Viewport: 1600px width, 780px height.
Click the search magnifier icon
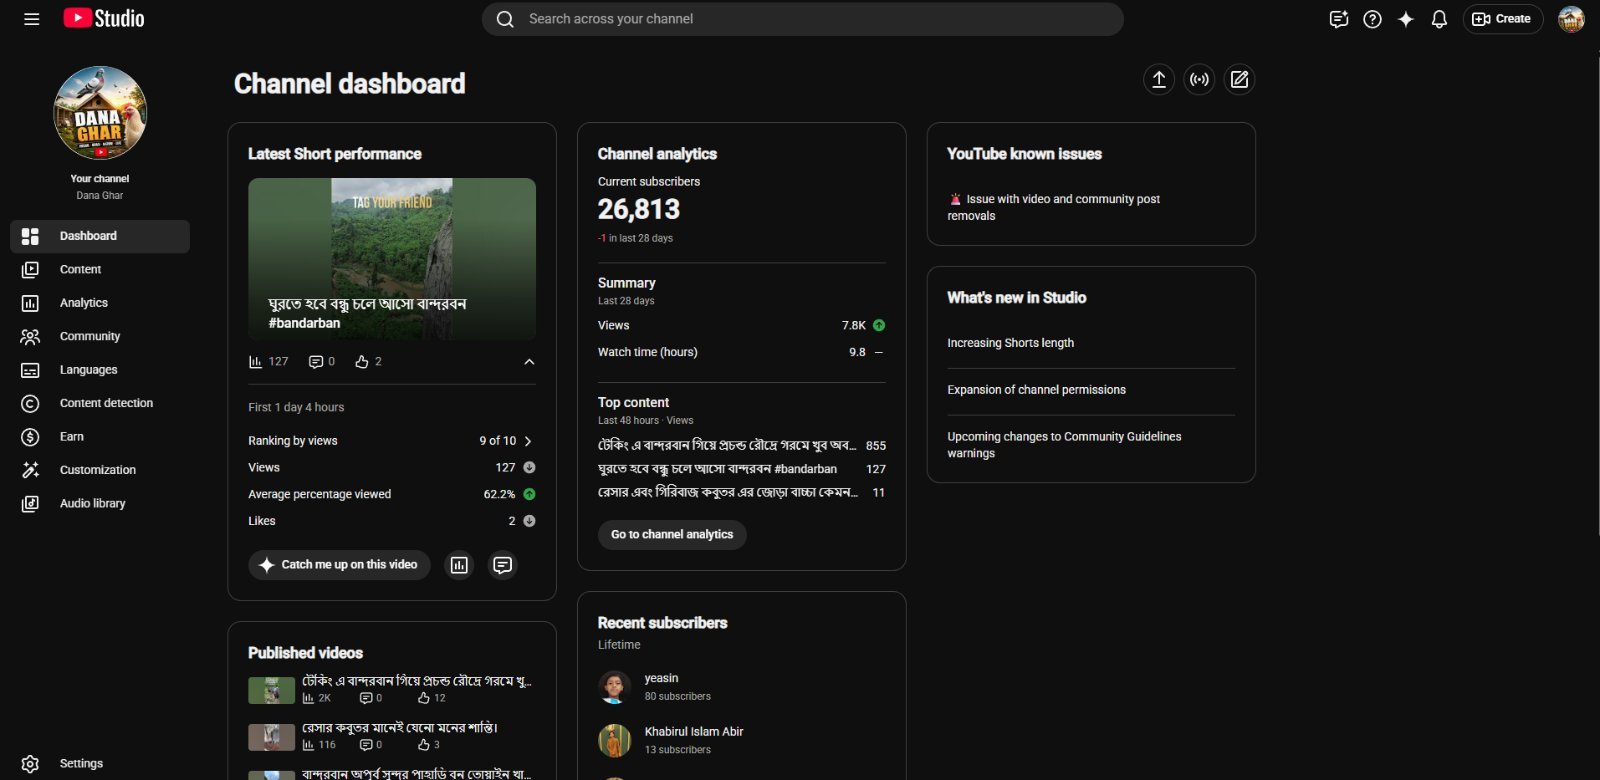click(505, 19)
